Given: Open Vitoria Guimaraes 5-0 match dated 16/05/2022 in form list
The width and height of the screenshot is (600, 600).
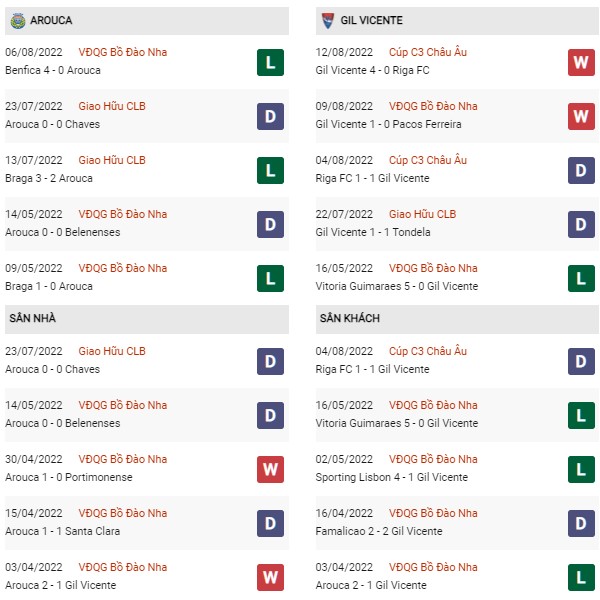Looking at the screenshot, I should (x=397, y=286).
